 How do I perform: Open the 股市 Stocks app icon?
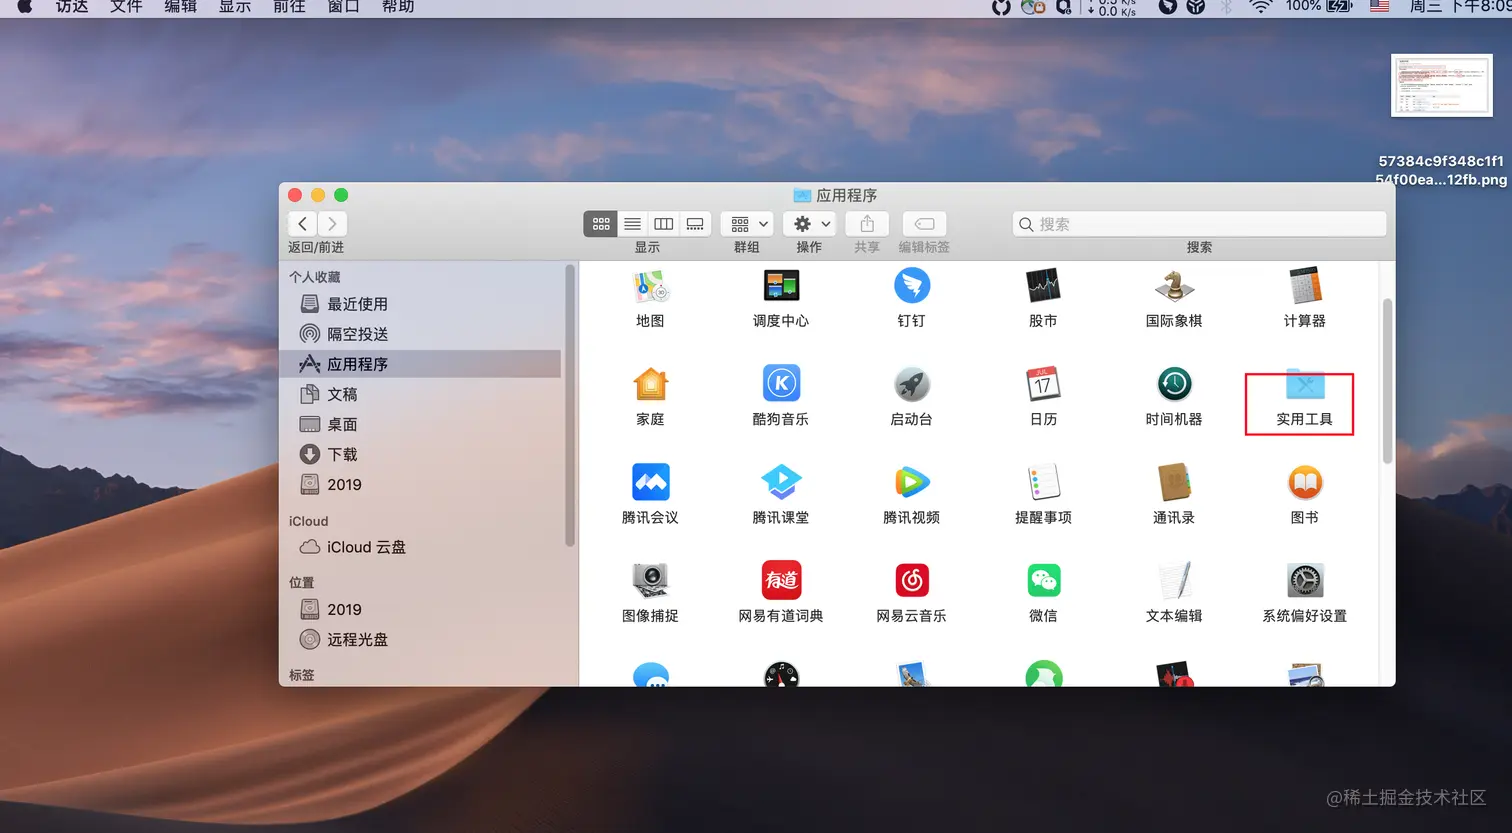tap(1043, 287)
